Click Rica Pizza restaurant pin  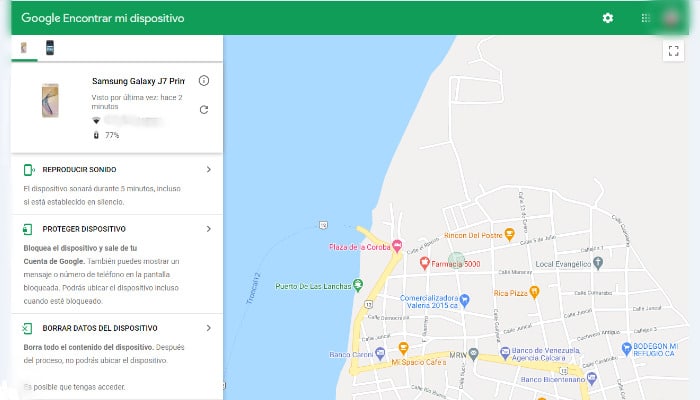point(534,292)
